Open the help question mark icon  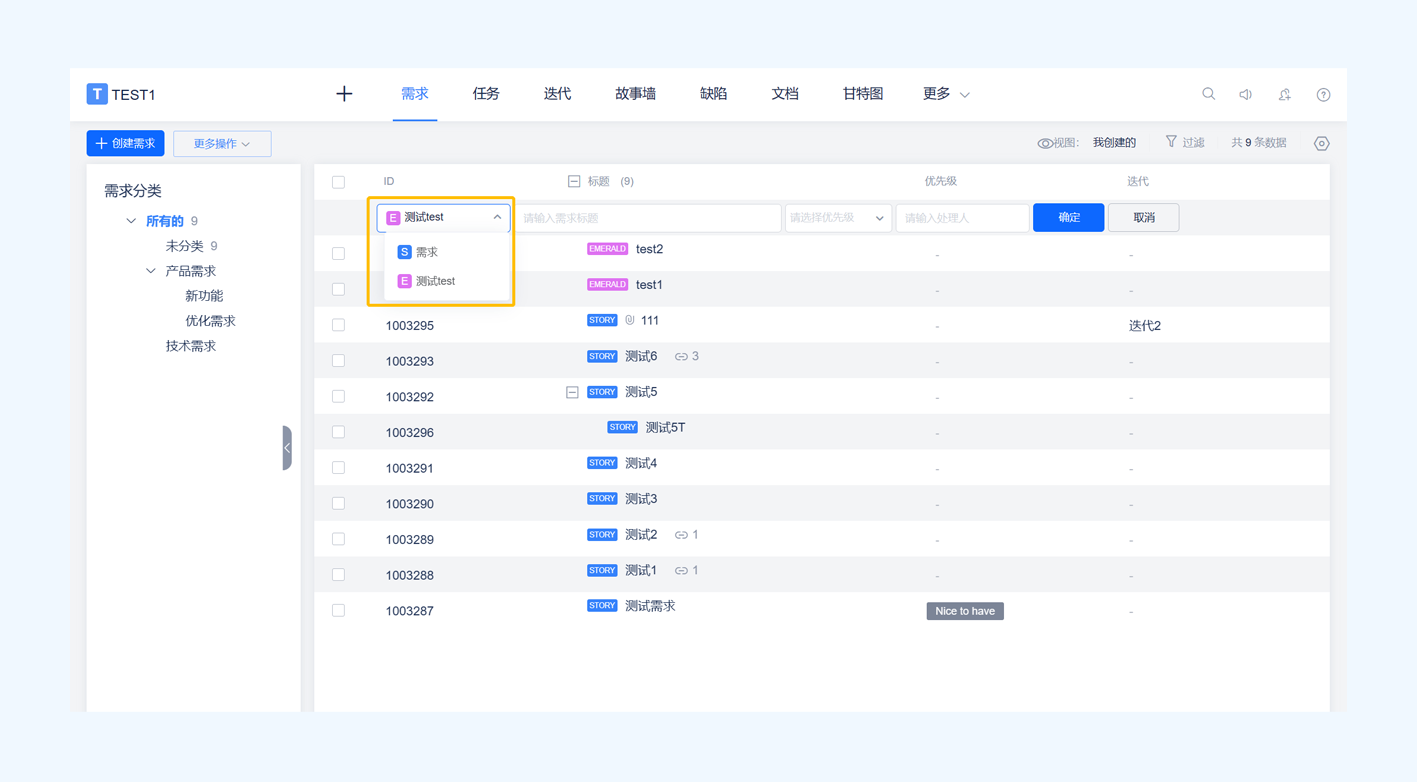click(1323, 95)
